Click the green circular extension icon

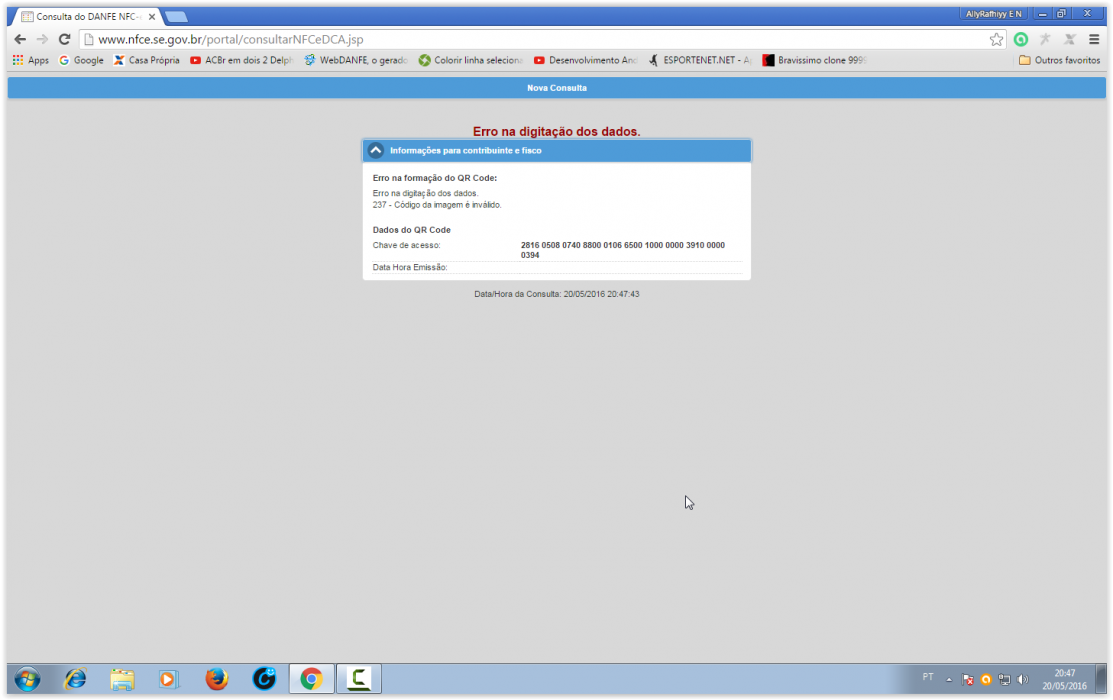pos(1021,40)
